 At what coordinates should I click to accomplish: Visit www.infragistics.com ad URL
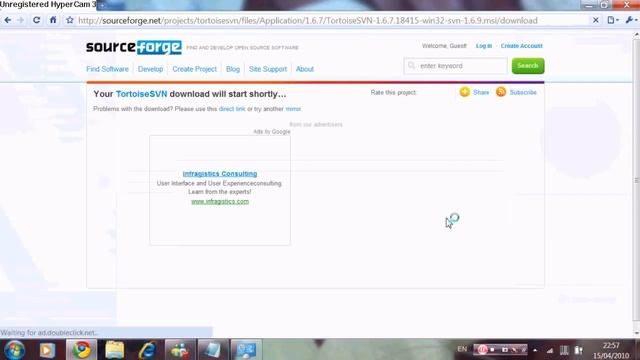220,201
